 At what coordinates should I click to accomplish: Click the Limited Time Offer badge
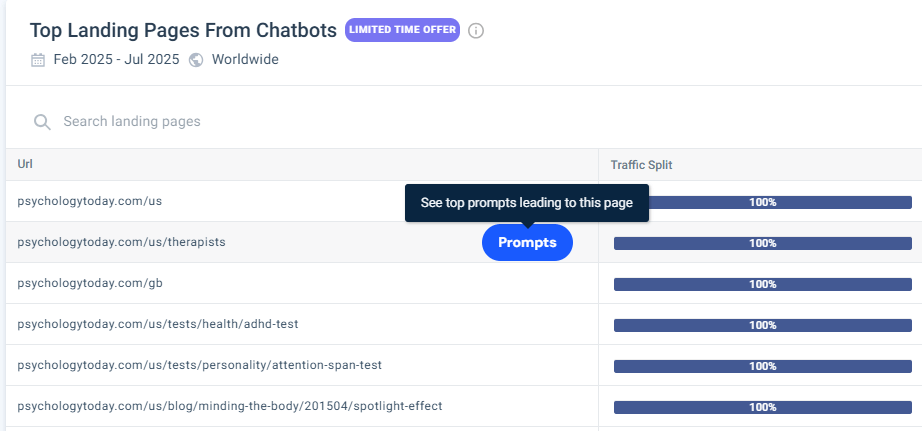point(402,30)
